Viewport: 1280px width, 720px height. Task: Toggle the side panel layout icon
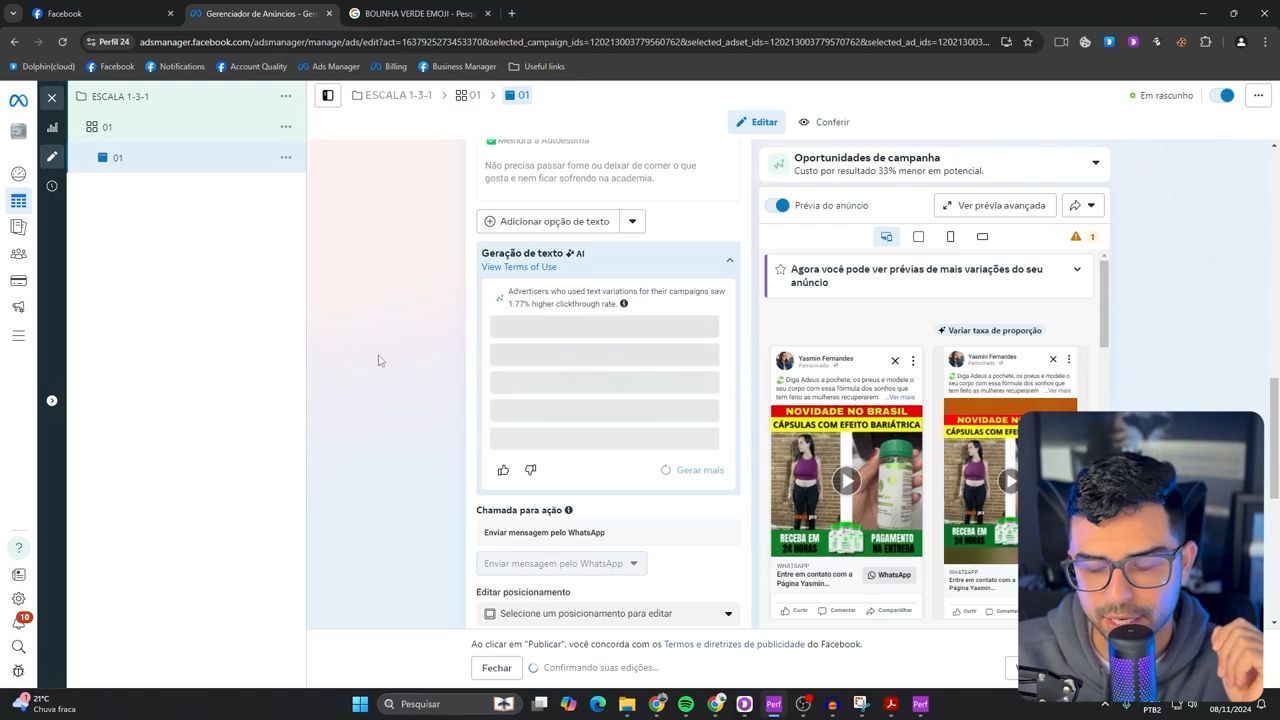[x=327, y=95]
